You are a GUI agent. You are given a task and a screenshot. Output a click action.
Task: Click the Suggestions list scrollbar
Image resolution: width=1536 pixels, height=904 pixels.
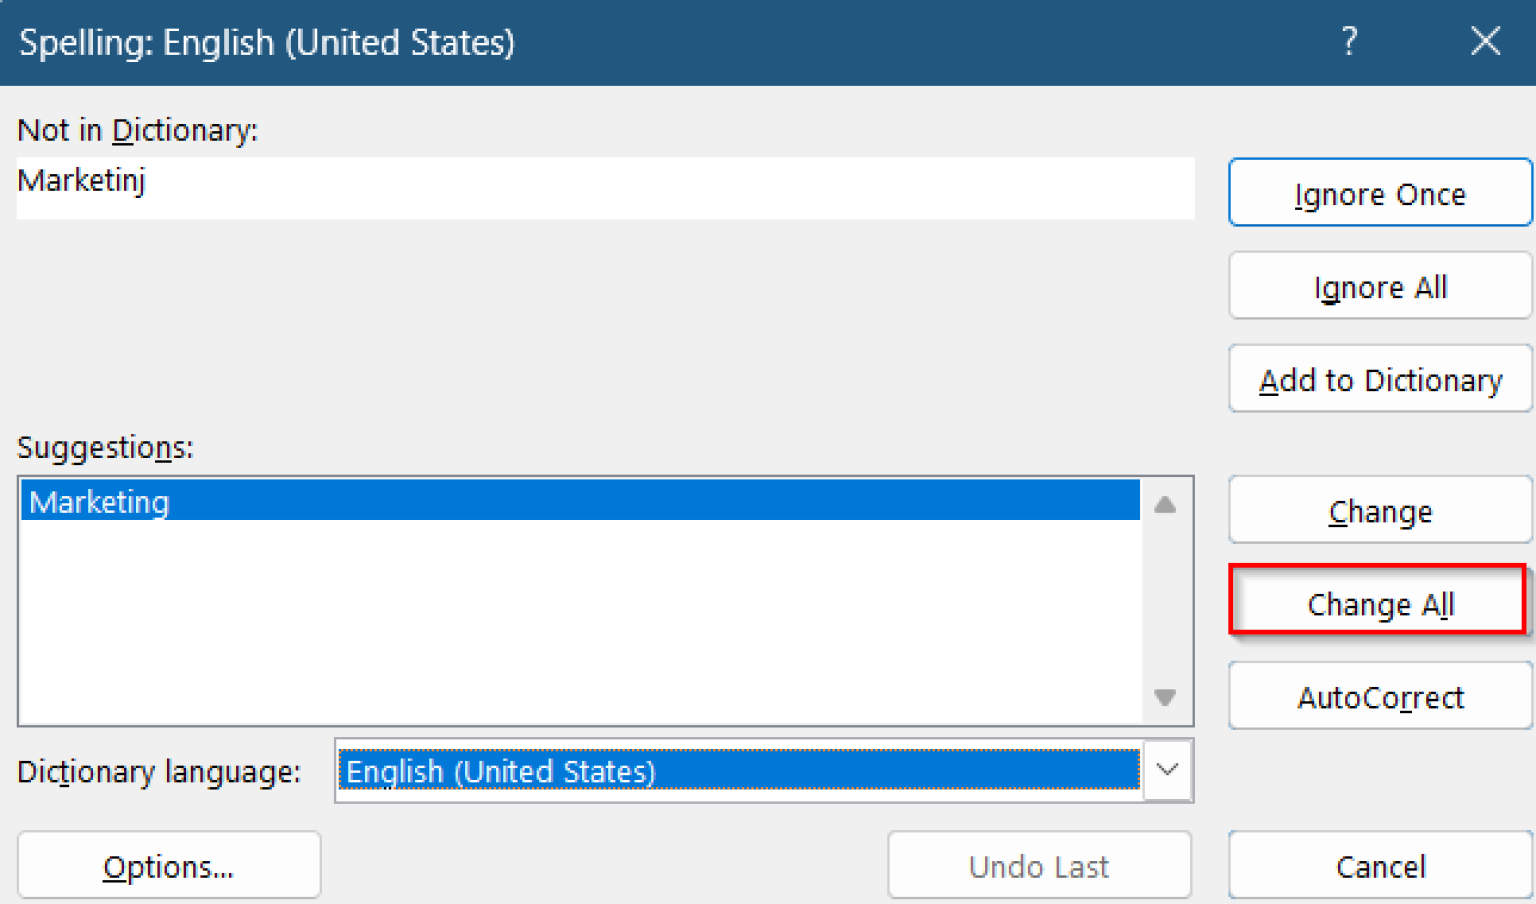point(1164,600)
